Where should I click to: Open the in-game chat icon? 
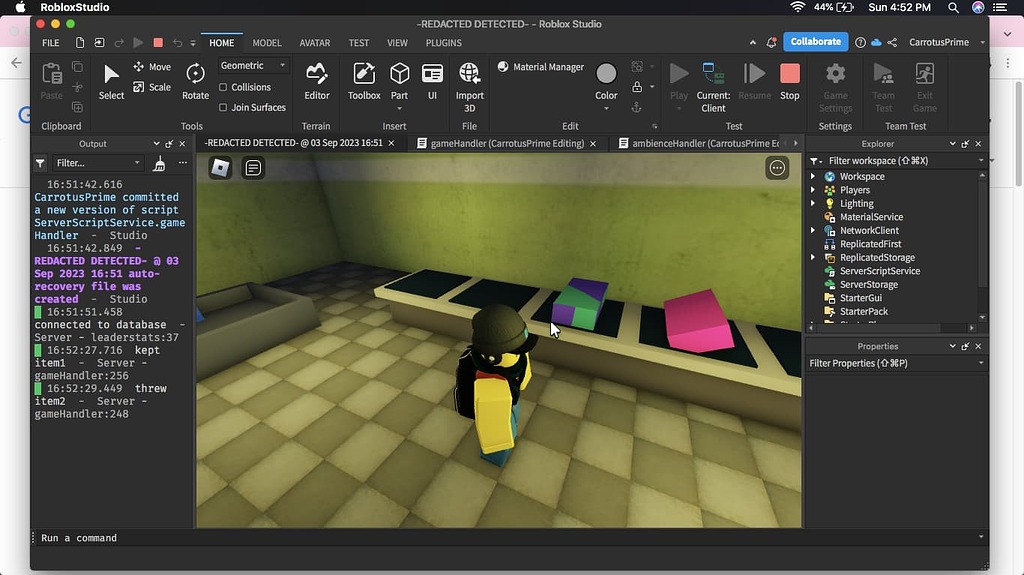(254, 168)
